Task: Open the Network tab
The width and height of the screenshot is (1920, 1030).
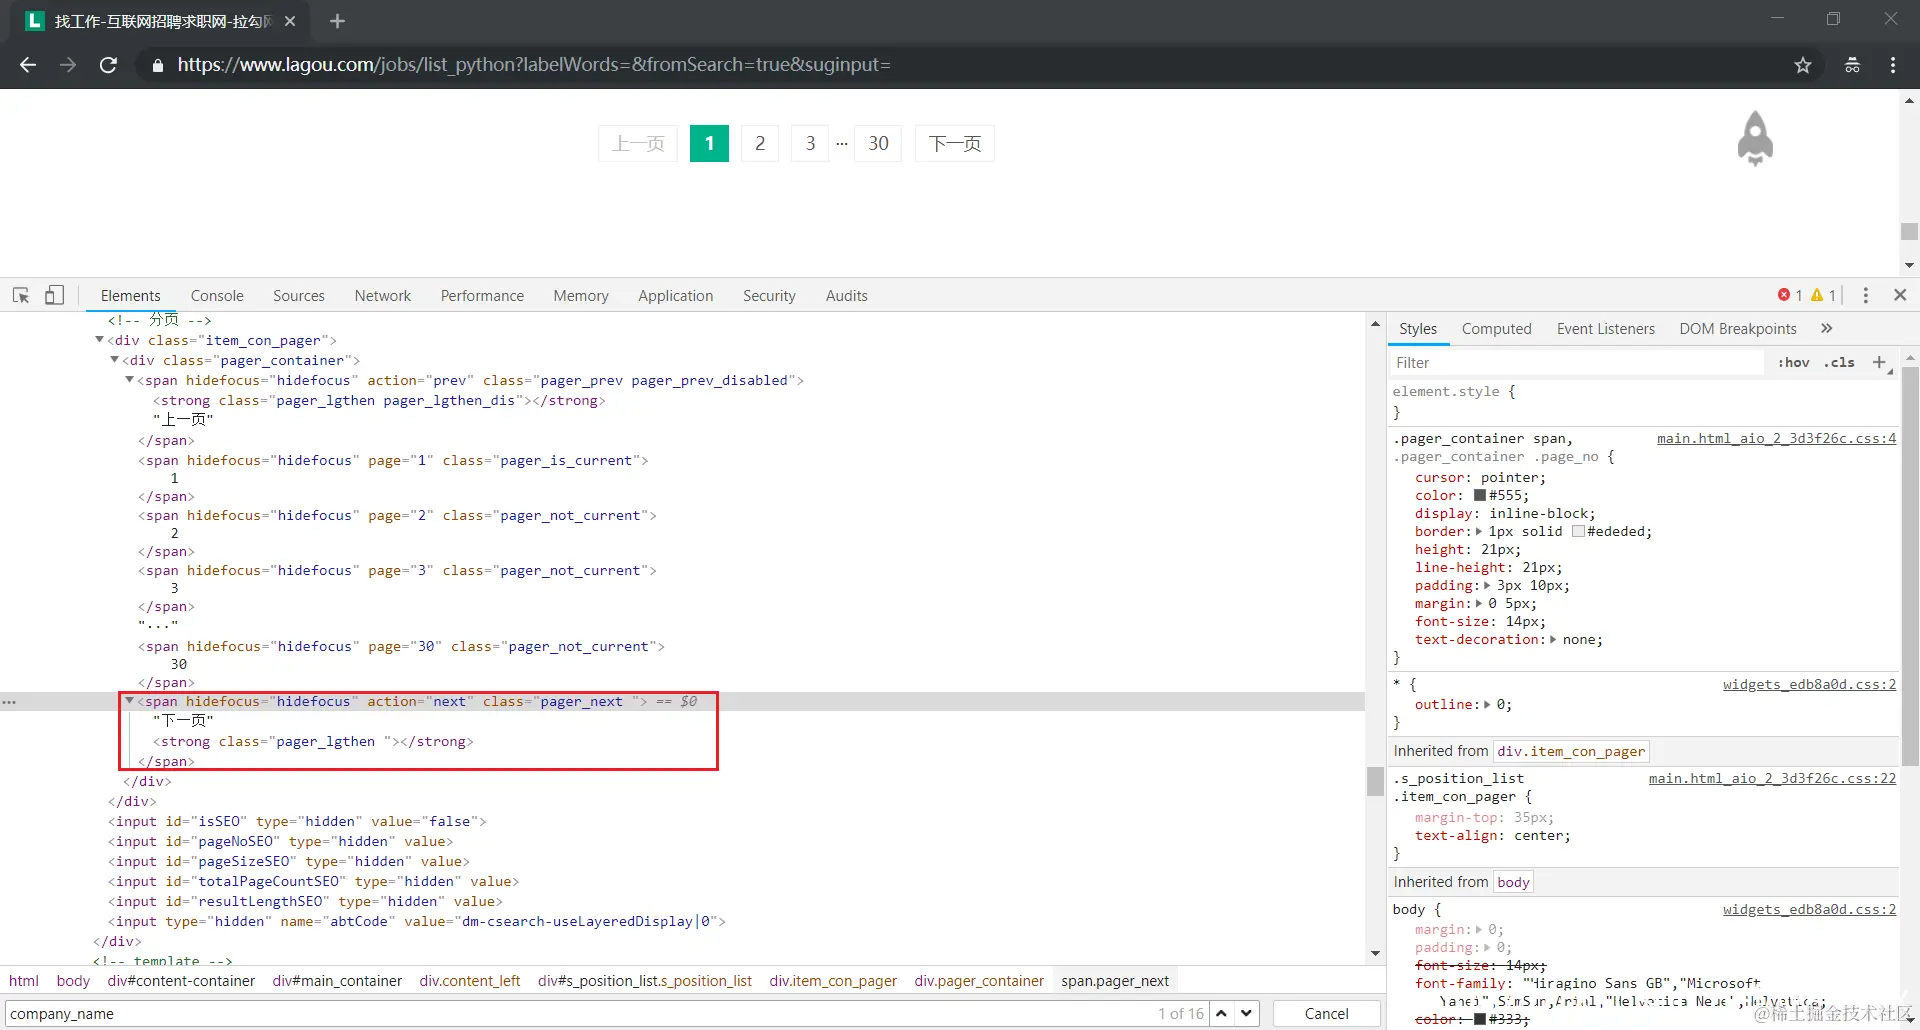Action: pyautogui.click(x=383, y=295)
